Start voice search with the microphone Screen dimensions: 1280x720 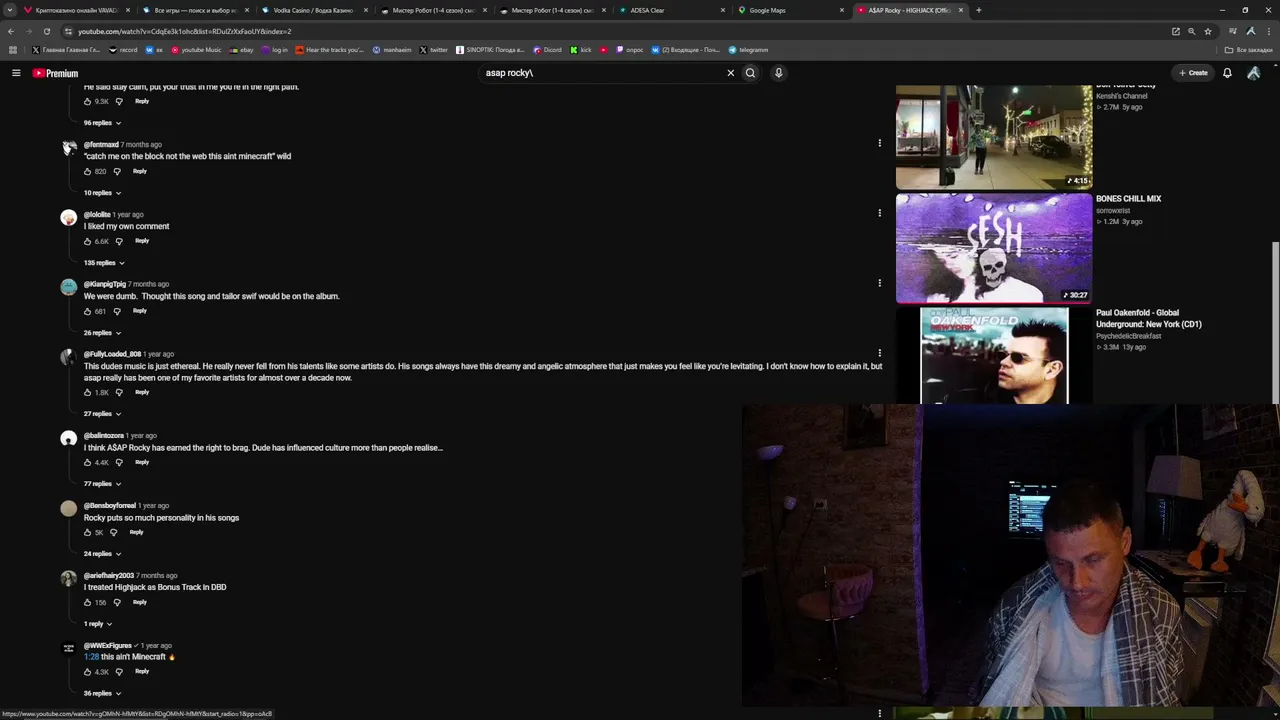point(778,73)
